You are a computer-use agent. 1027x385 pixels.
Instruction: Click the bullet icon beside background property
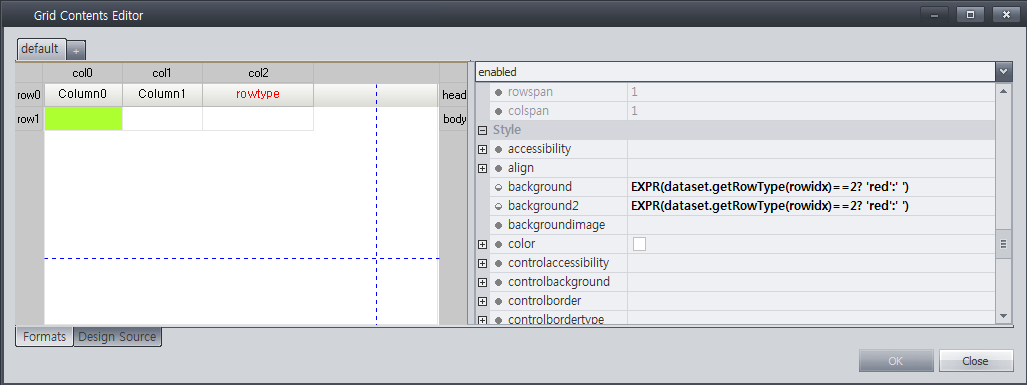click(498, 187)
